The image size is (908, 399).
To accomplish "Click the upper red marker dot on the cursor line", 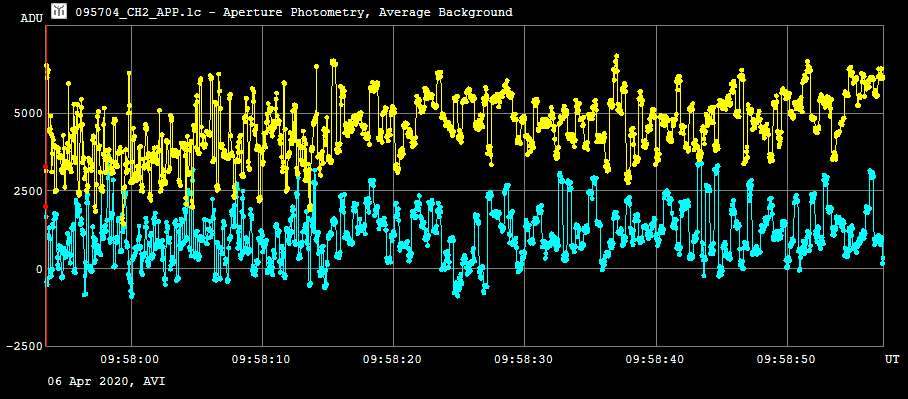I will point(45,167).
